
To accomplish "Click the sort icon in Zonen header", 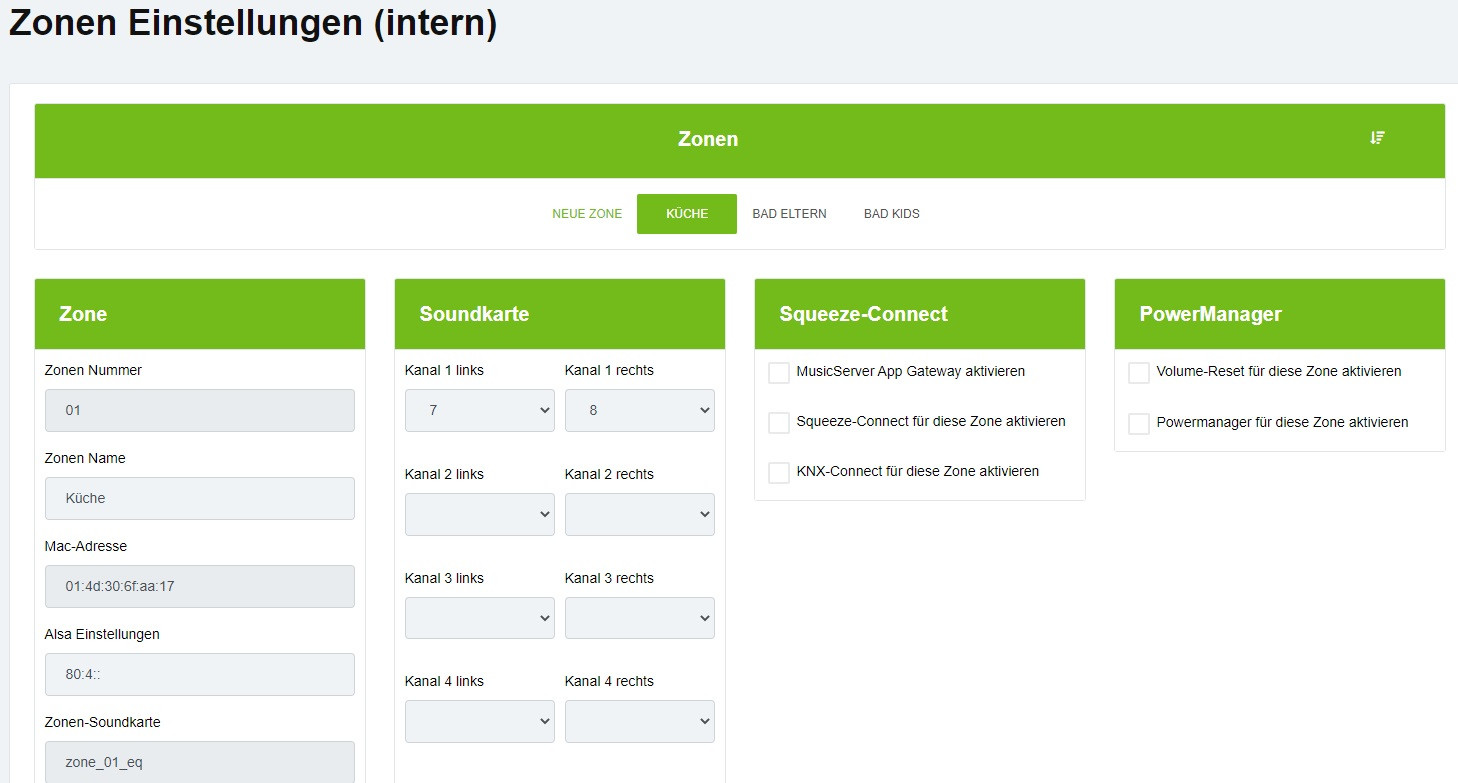I will click(1377, 138).
